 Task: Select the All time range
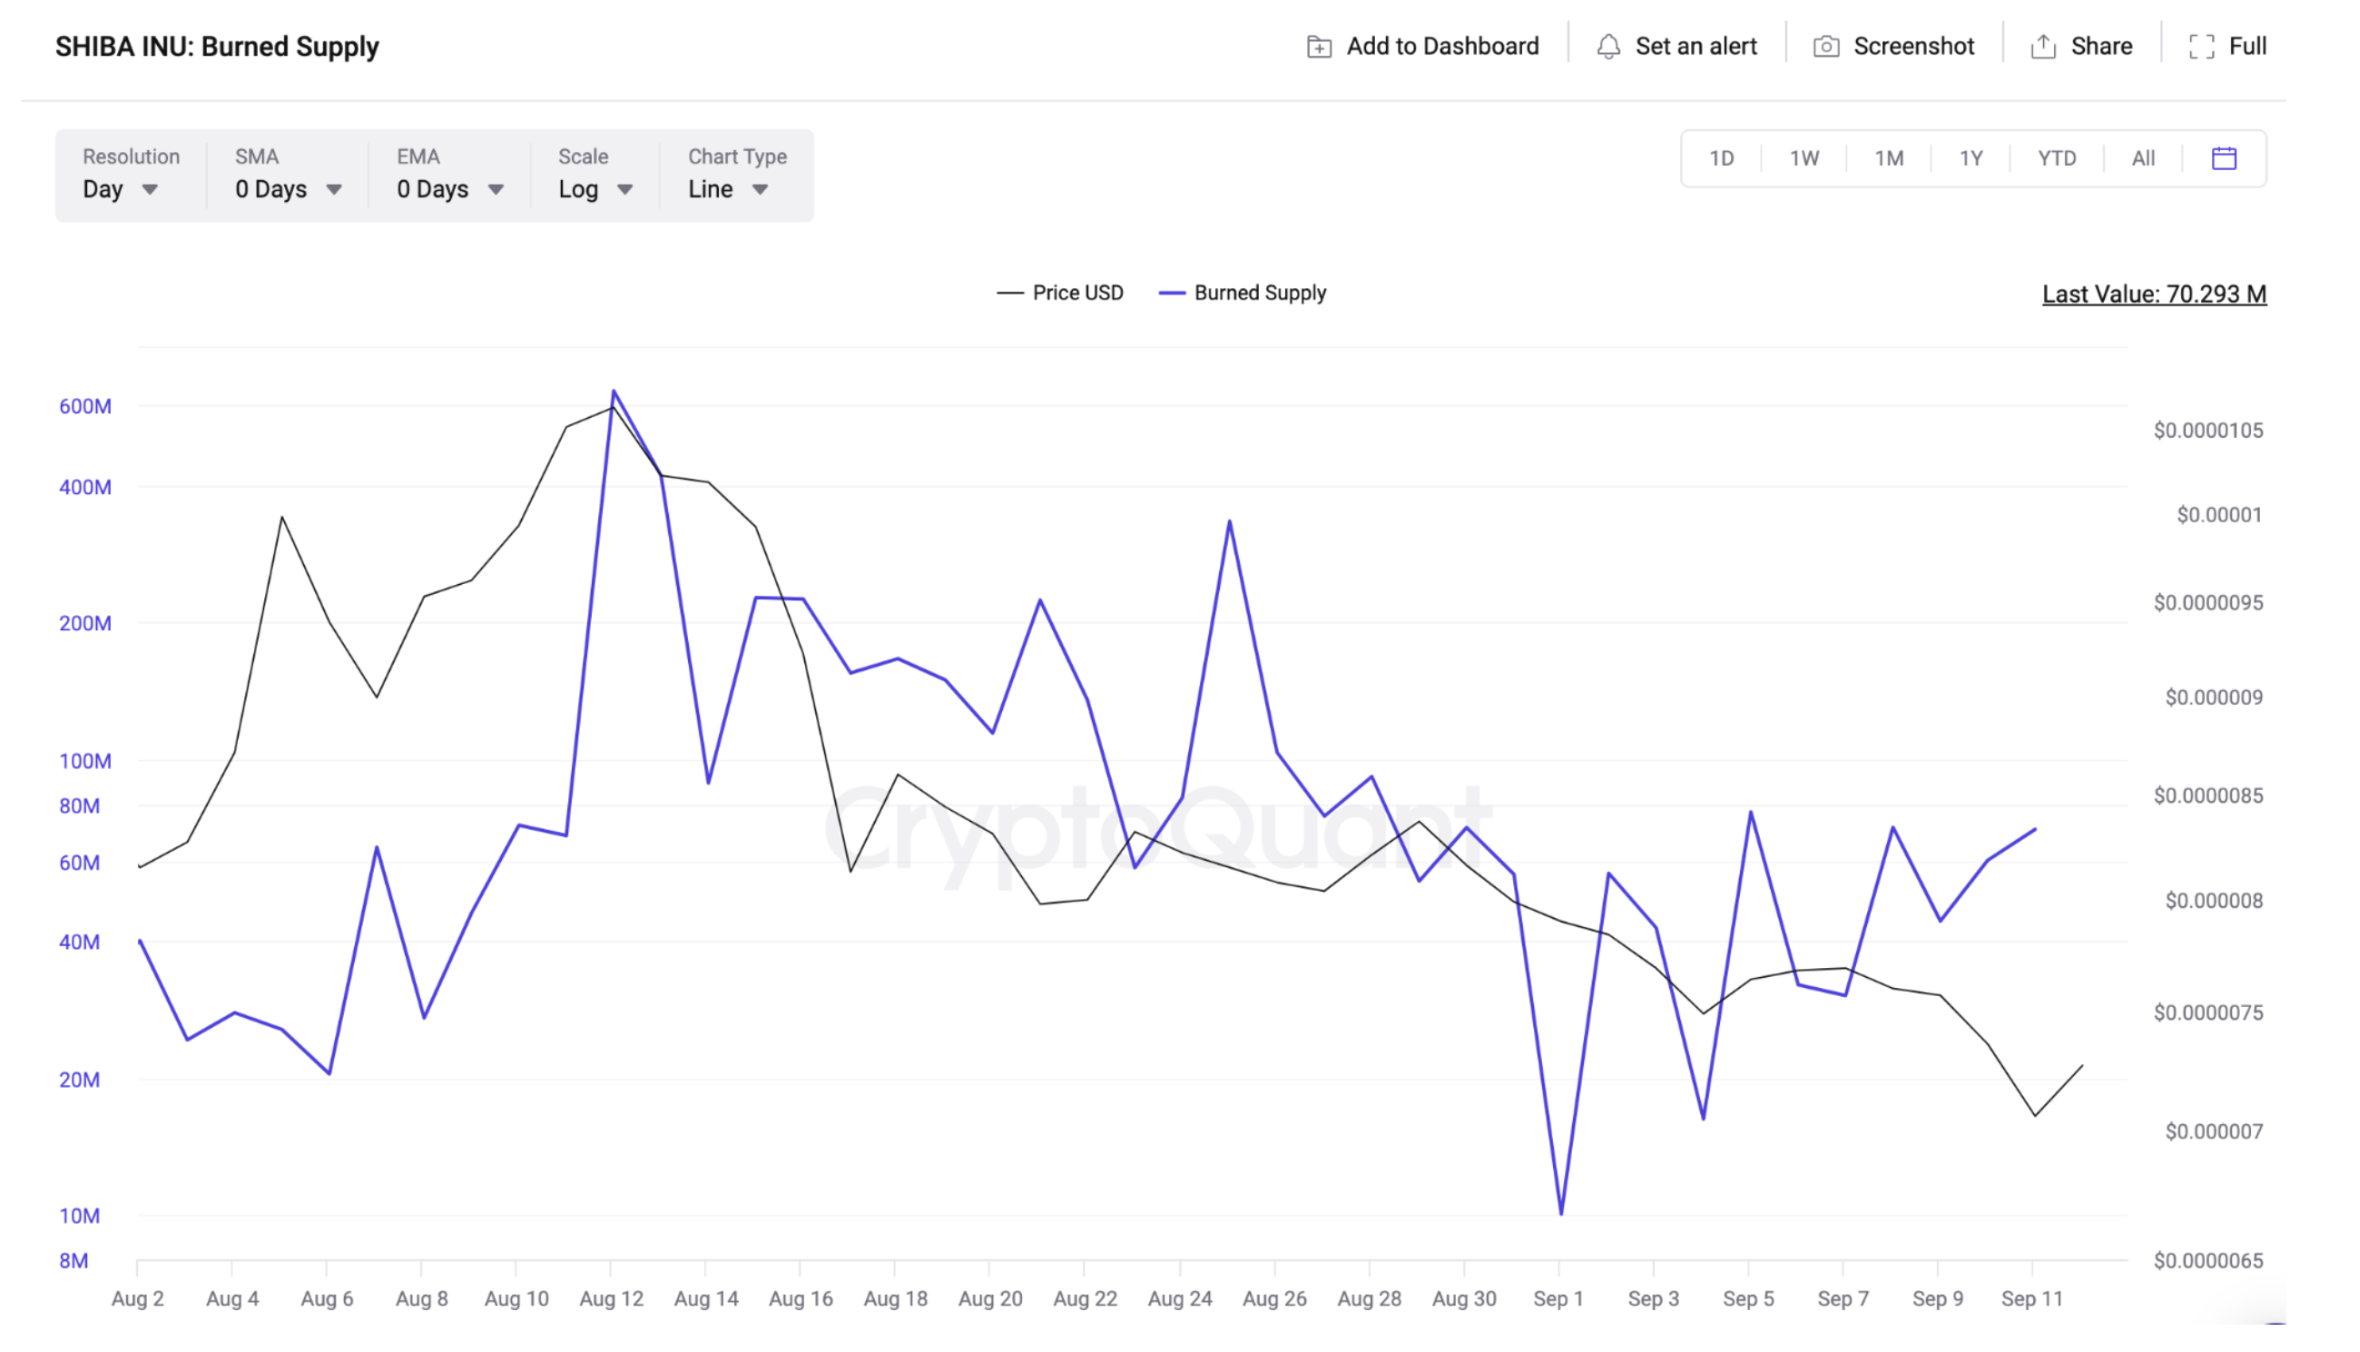coord(2143,158)
